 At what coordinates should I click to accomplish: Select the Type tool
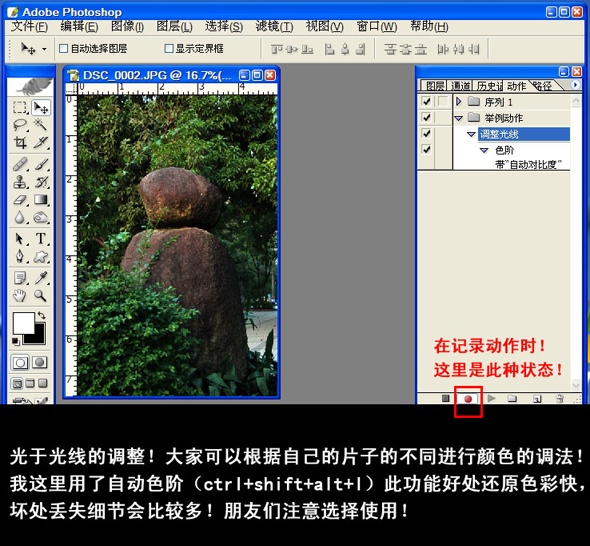pos(41,239)
